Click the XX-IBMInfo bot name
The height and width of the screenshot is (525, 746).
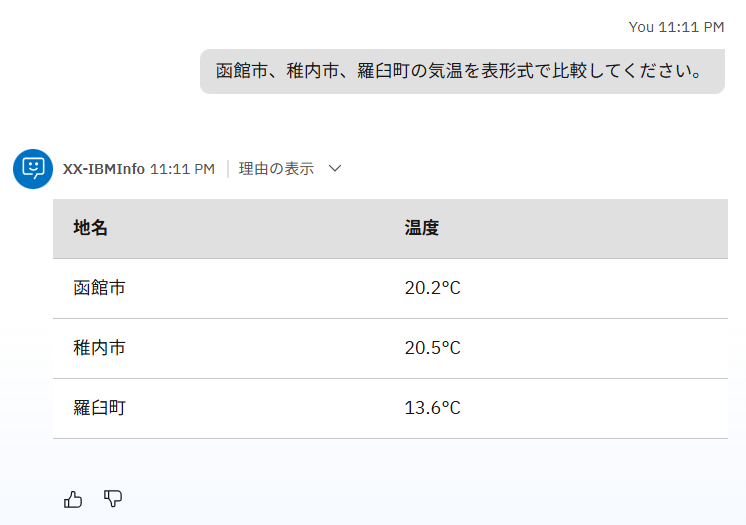[103, 169]
